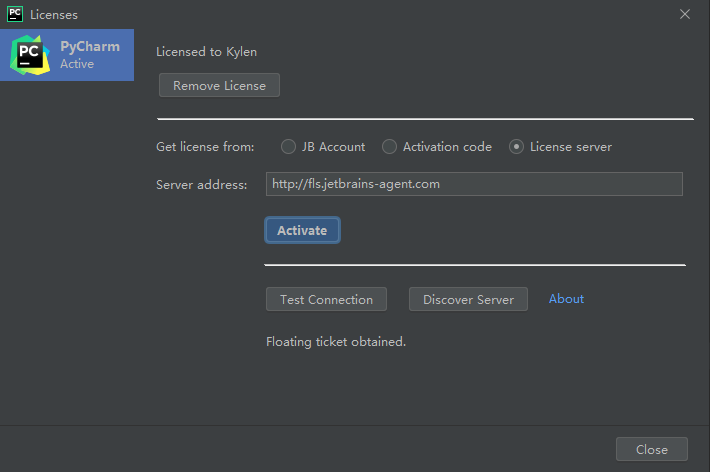Viewport: 710px width, 472px height.
Task: Click the Server address label
Action: point(201,184)
